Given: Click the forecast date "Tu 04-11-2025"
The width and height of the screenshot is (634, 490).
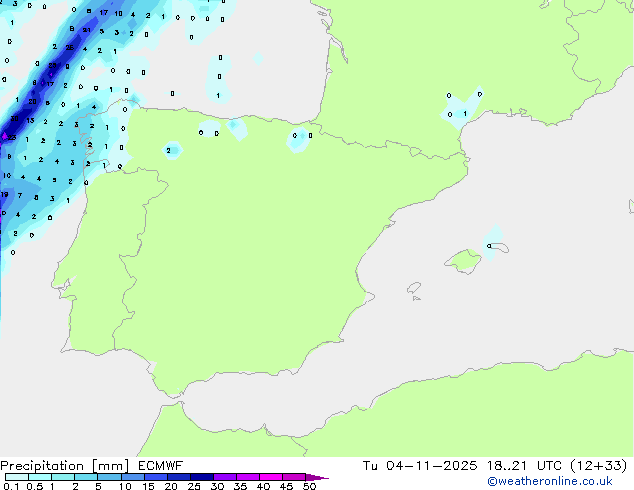Looking at the screenshot, I should tap(419, 466).
